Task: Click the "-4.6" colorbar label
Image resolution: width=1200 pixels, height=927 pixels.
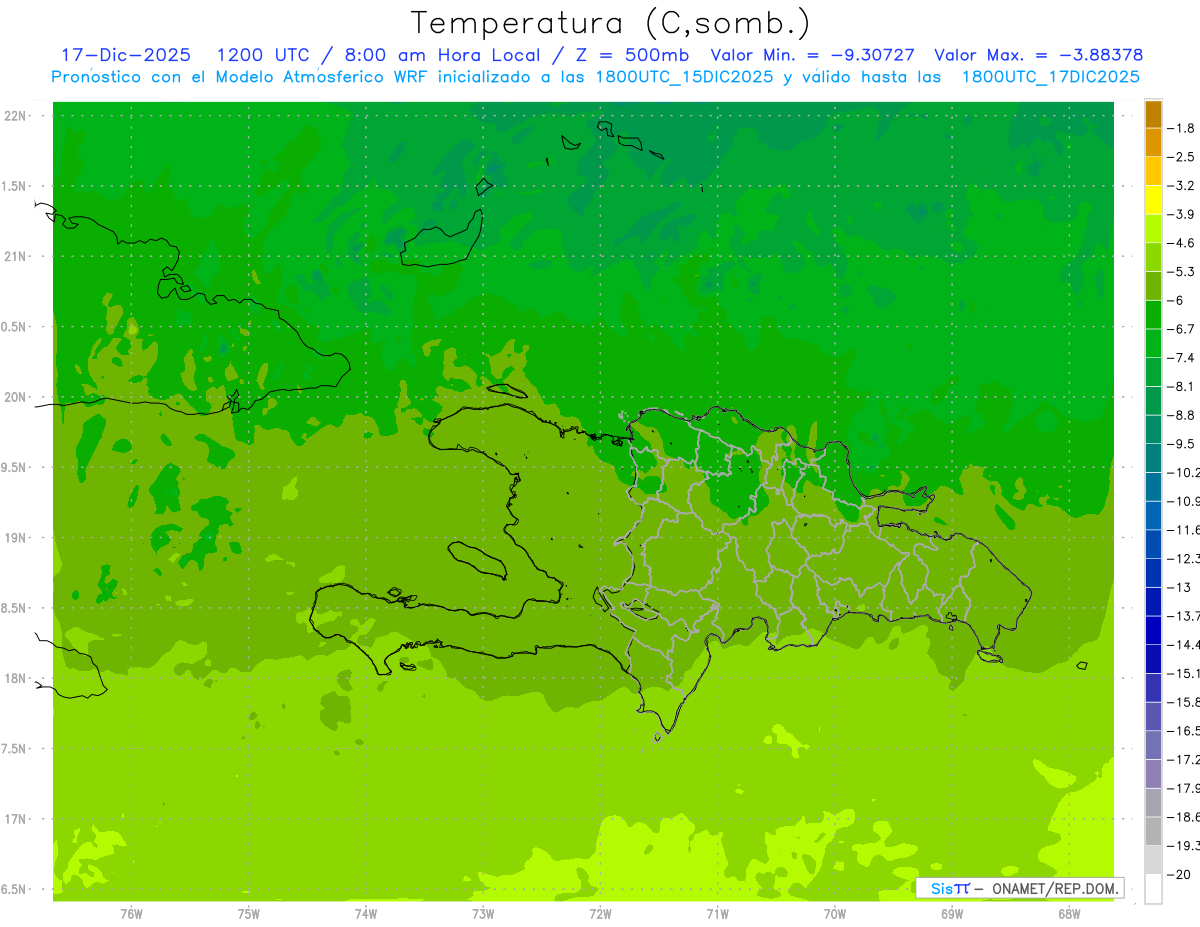Action: coord(1182,243)
